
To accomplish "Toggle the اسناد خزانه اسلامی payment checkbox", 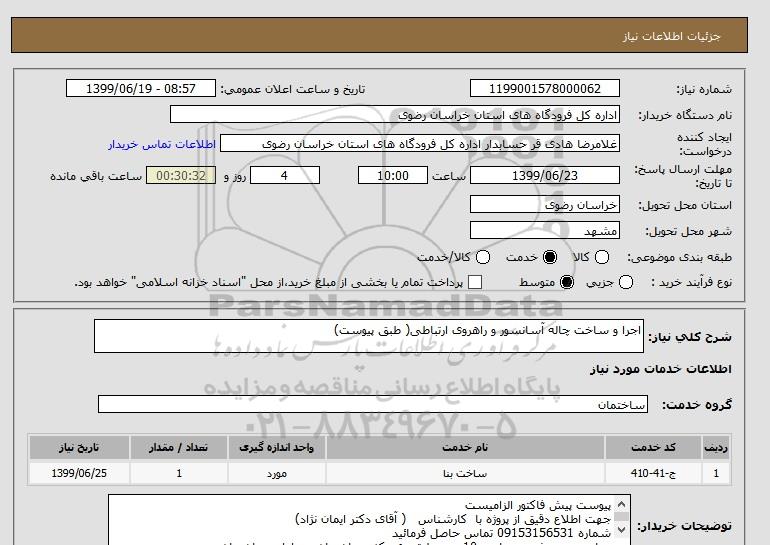I will [475, 282].
